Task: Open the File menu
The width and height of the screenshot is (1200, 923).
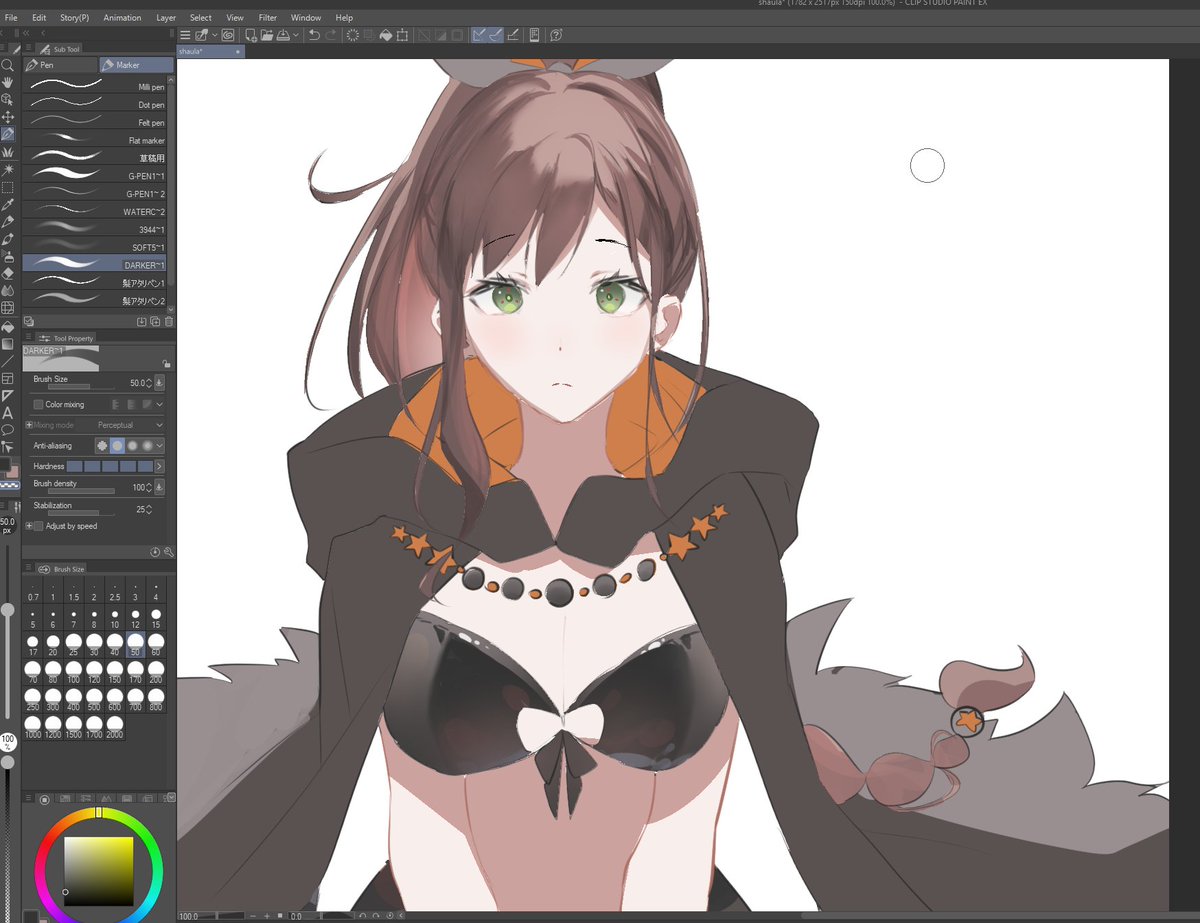Action: point(11,18)
